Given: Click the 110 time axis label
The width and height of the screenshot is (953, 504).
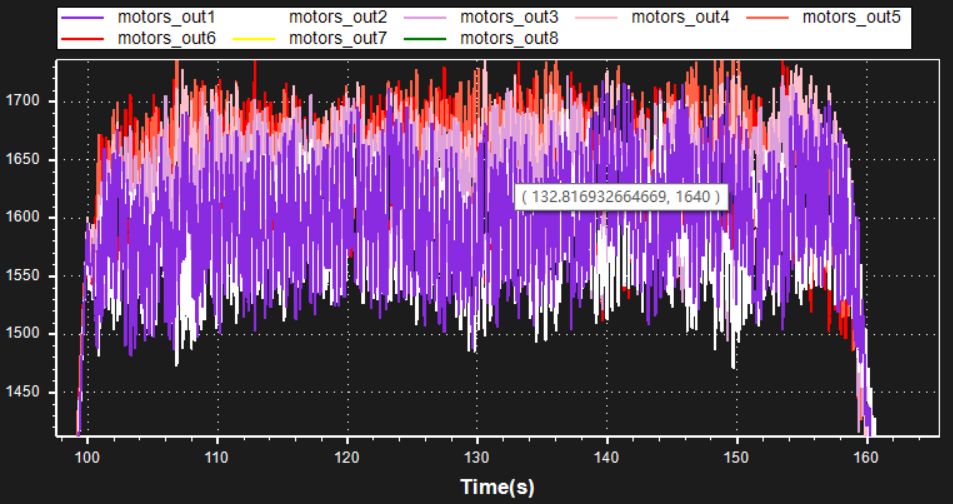Looking at the screenshot, I should (217, 457).
